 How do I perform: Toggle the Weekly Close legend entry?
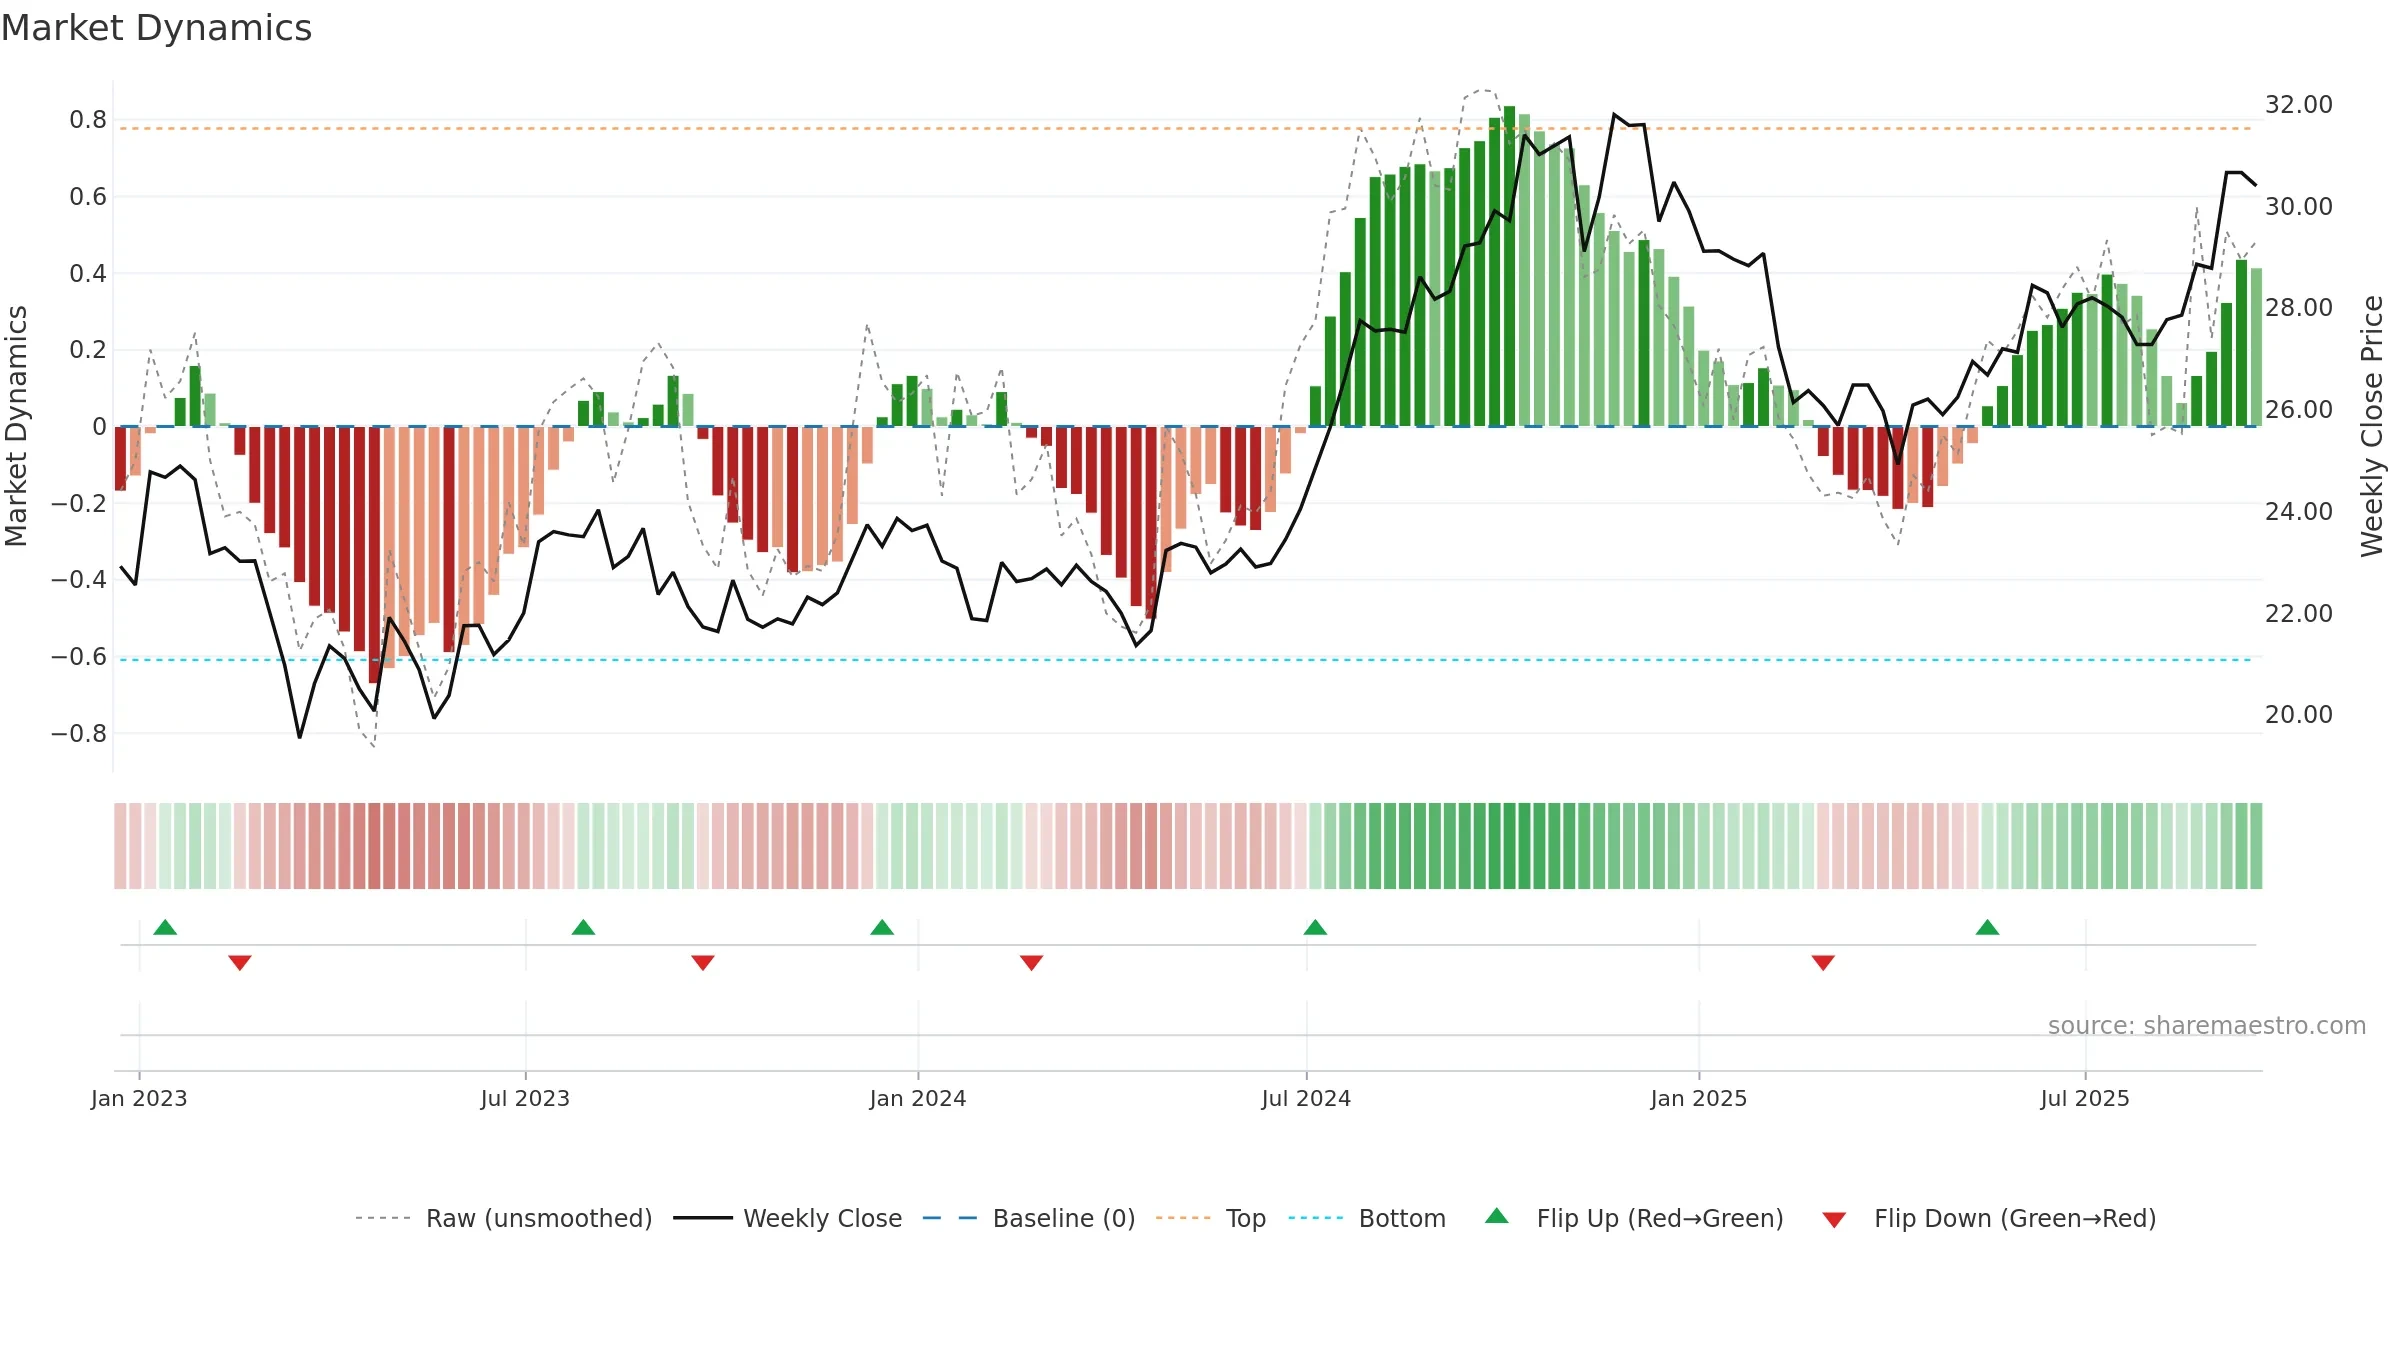(788, 1218)
